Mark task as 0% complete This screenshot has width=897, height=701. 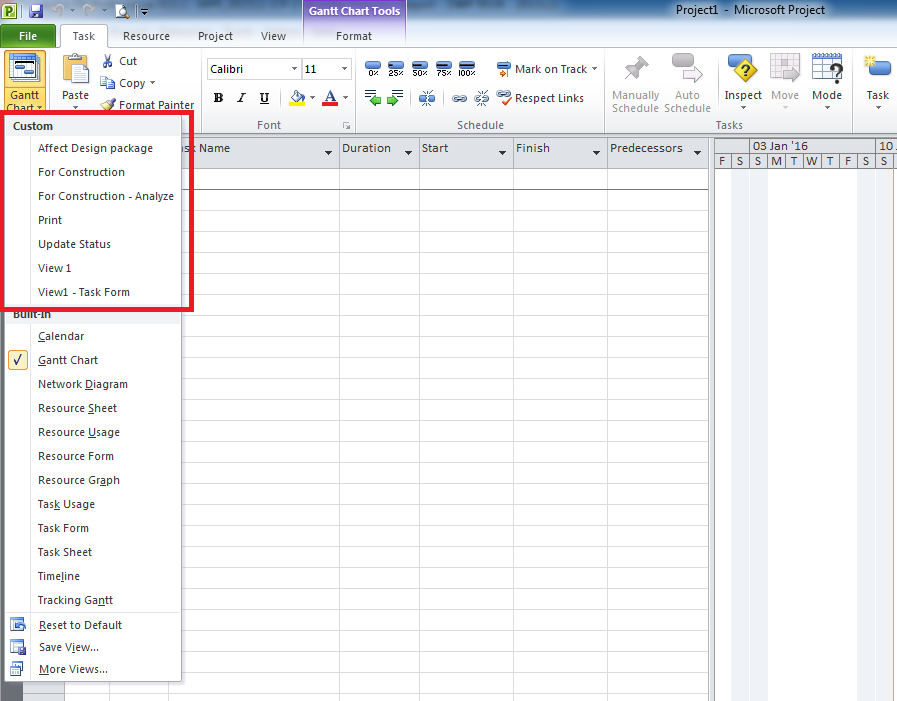click(372, 68)
